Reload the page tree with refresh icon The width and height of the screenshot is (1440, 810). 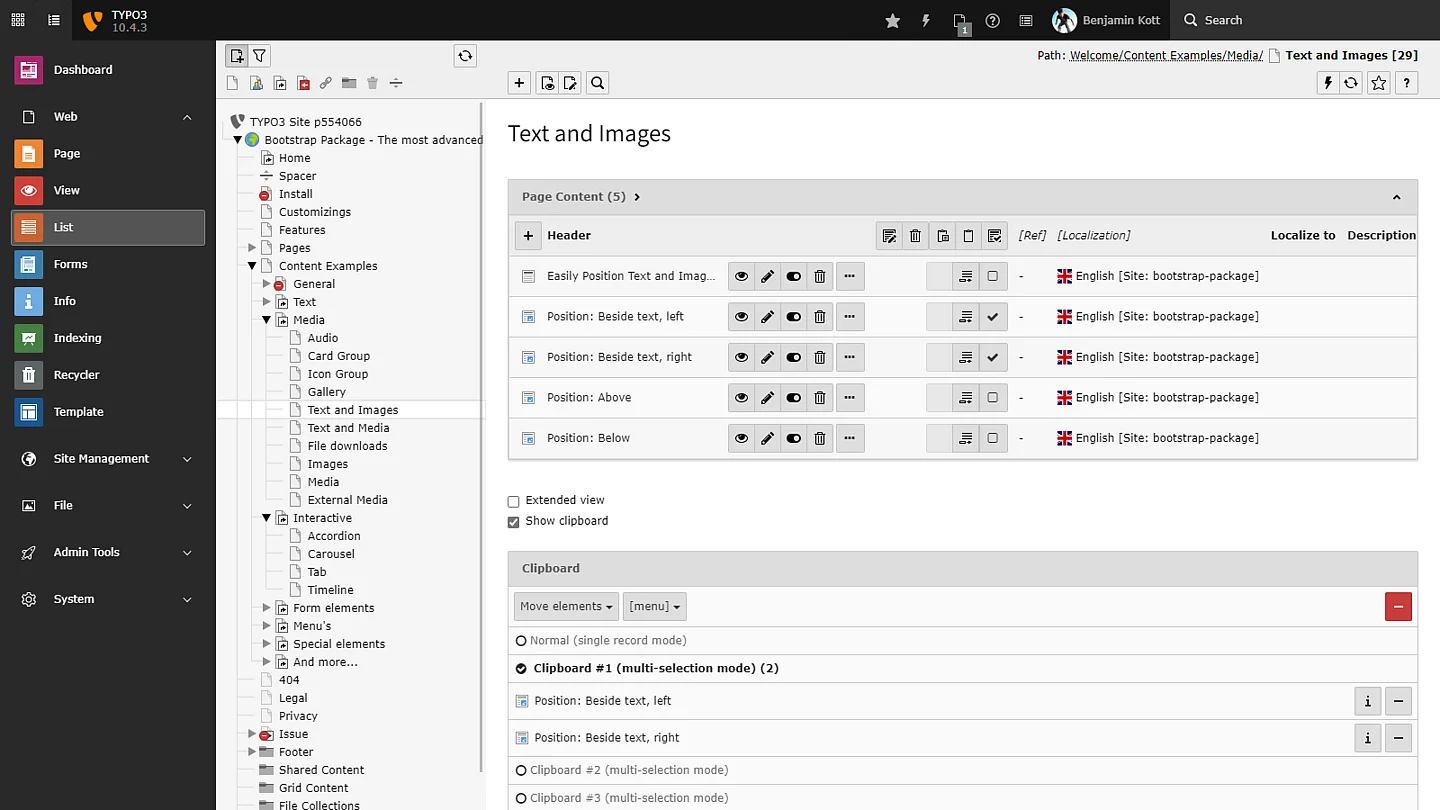465,56
